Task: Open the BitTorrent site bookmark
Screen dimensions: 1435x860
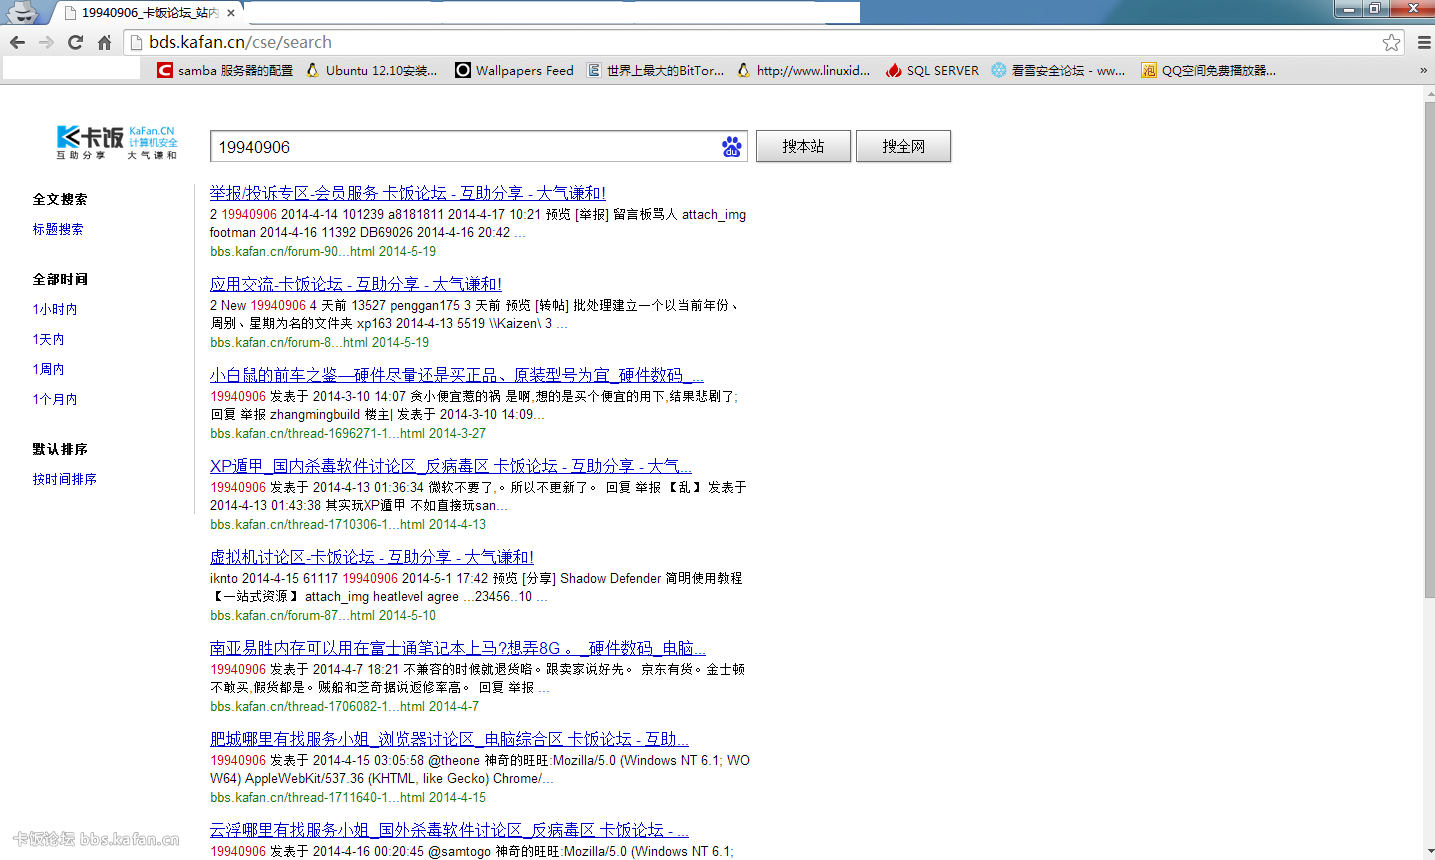Action: tap(655, 70)
